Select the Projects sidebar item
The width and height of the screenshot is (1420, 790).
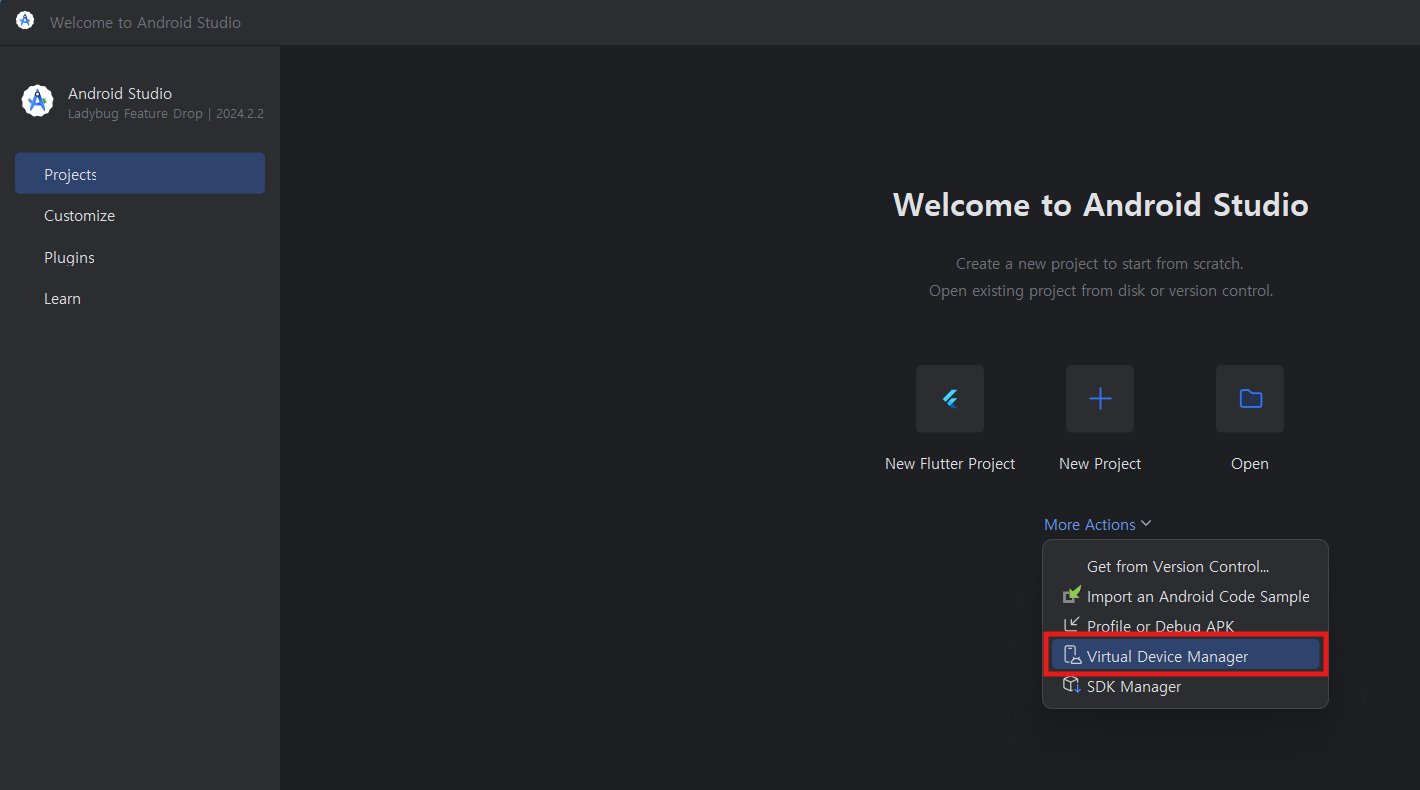click(x=140, y=173)
